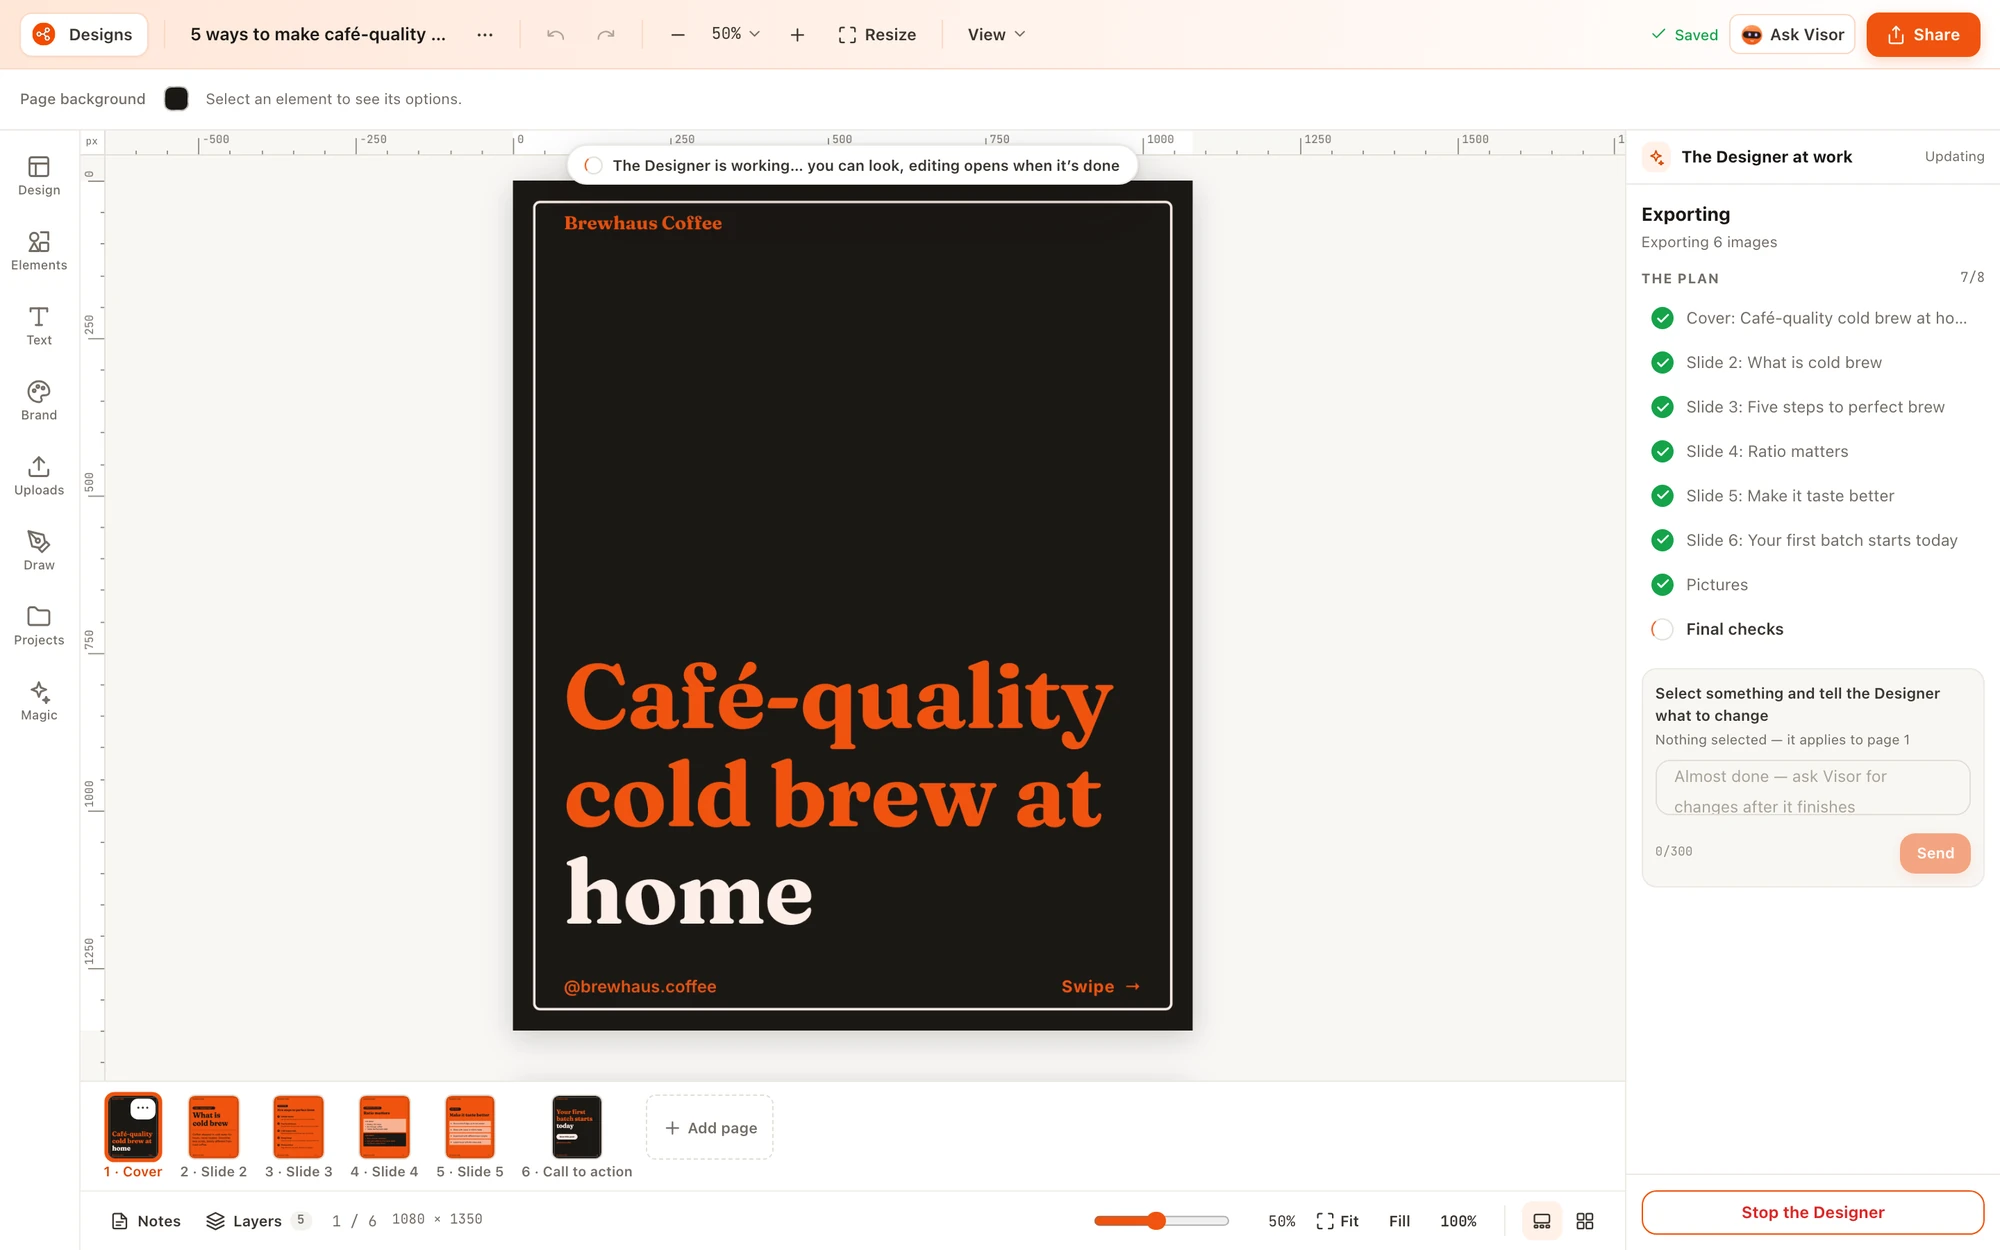The width and height of the screenshot is (2000, 1250).
Task: Click the document title text
Action: (318, 35)
